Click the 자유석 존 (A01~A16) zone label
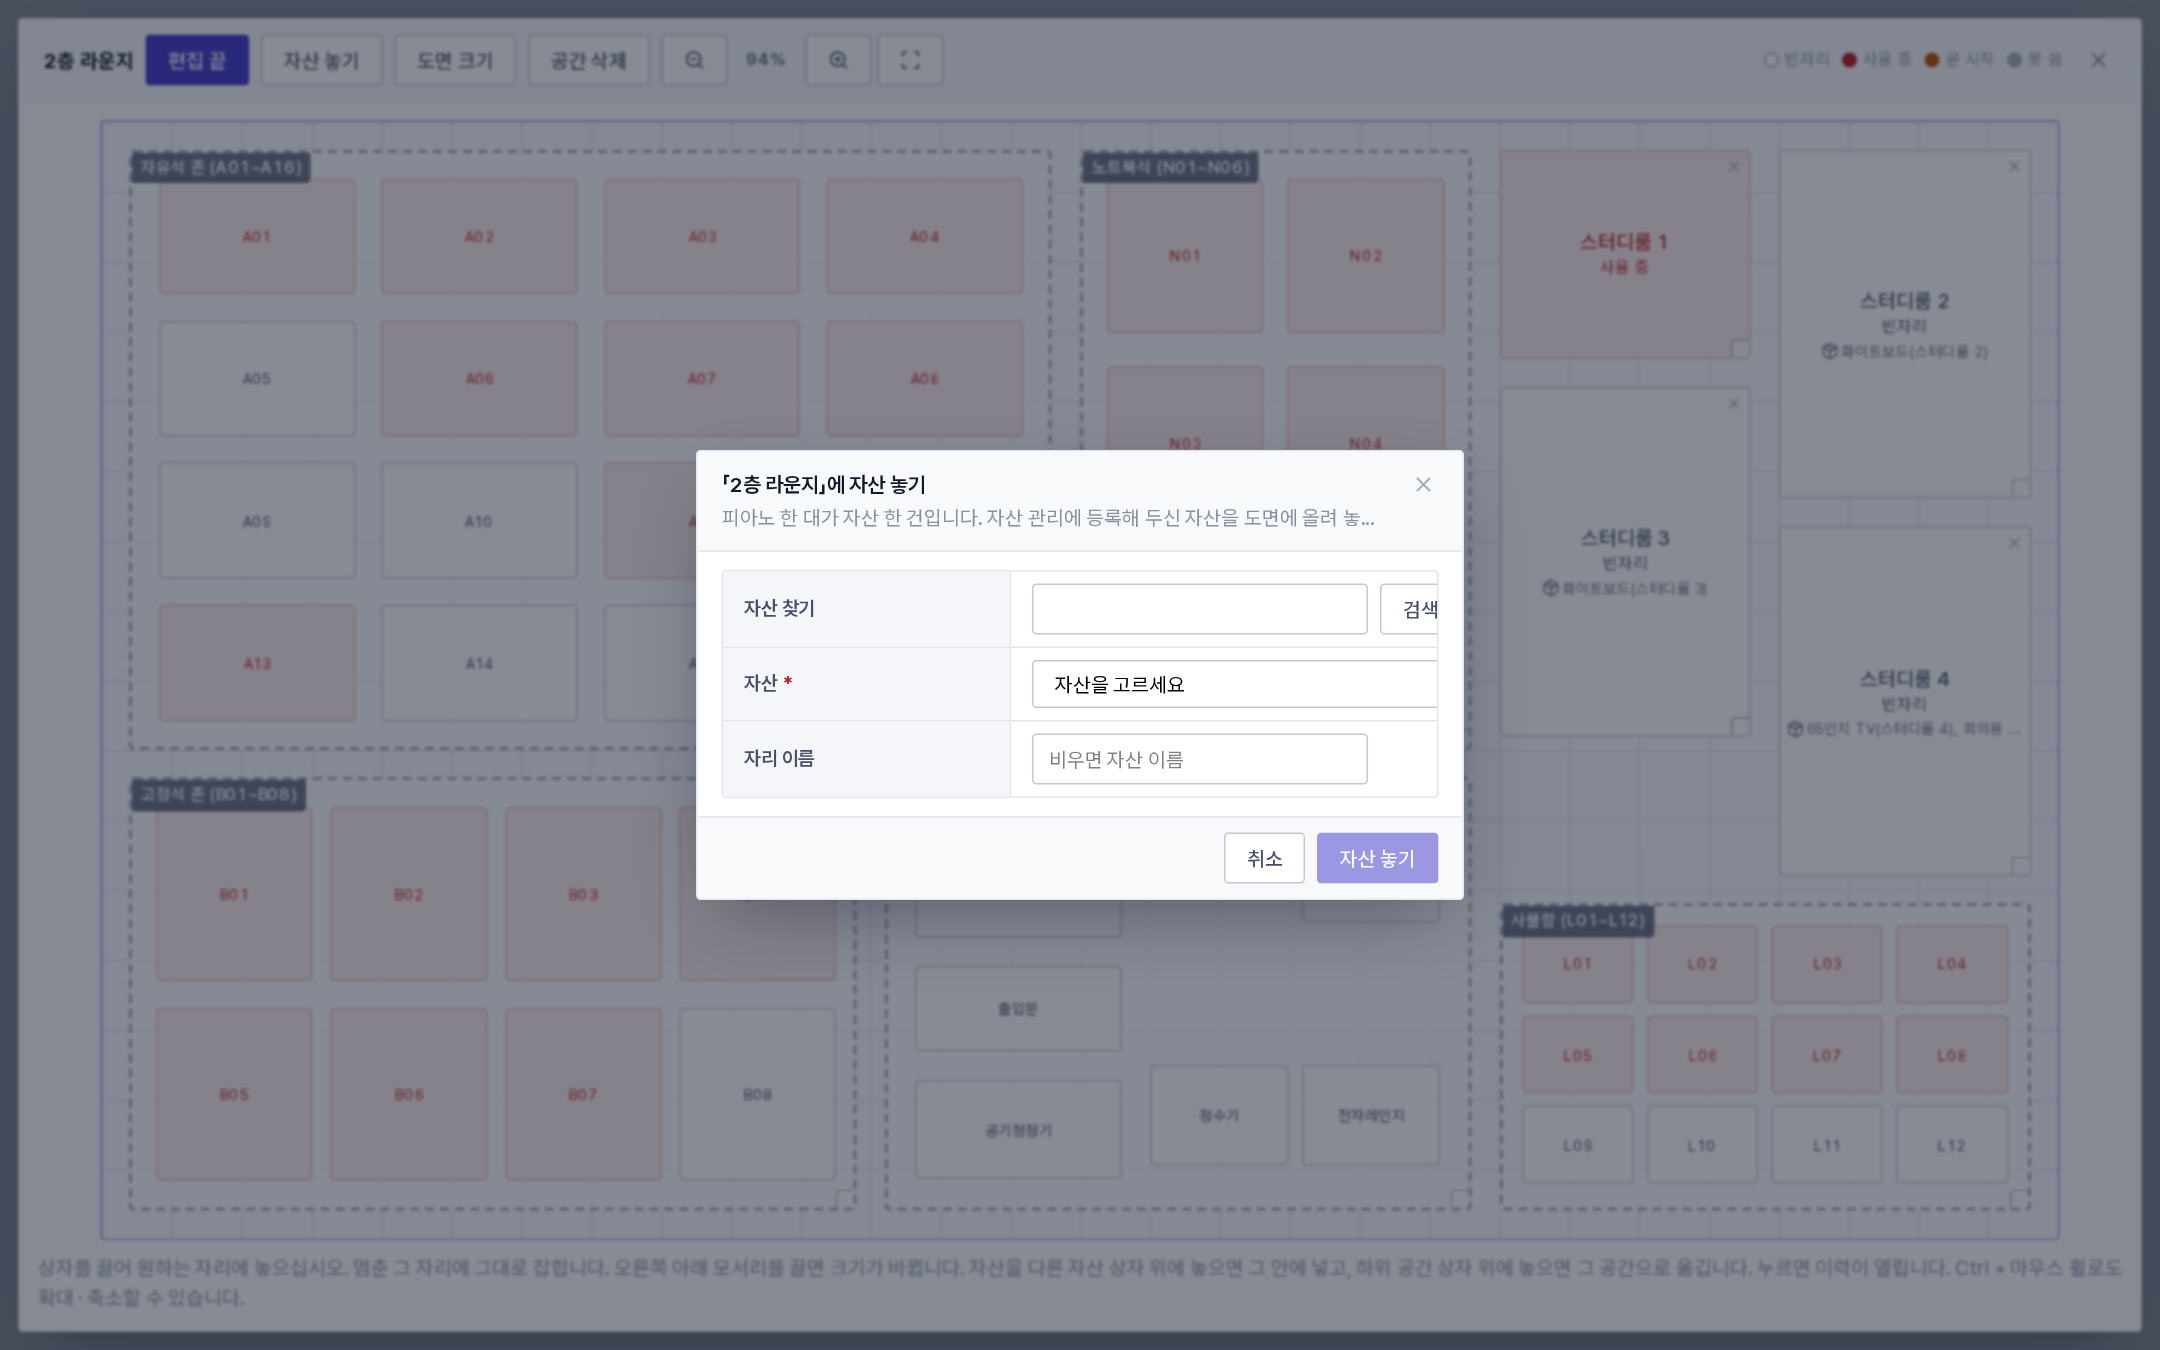This screenshot has width=2160, height=1350. [x=221, y=167]
